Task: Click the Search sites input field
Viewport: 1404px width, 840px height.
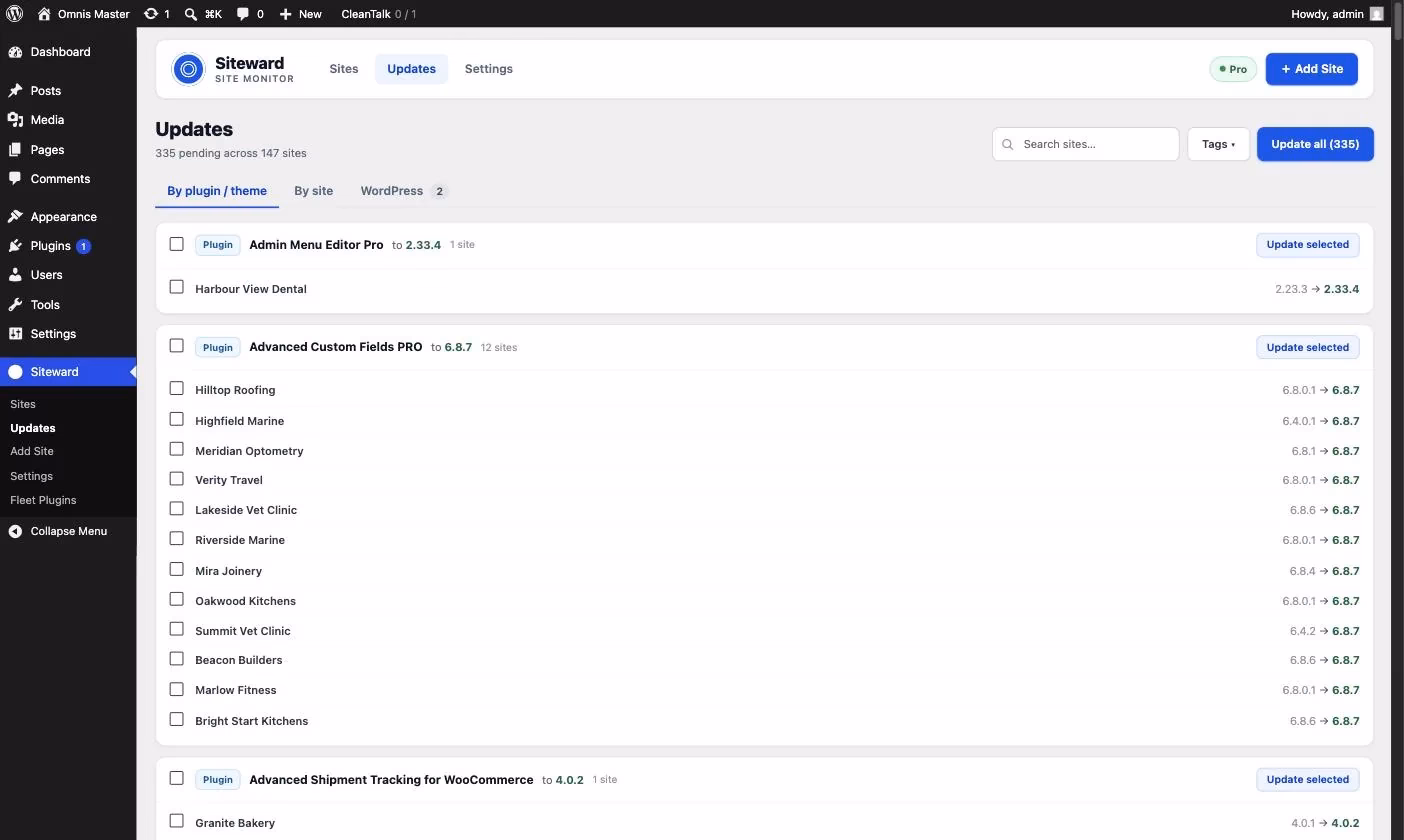Action: click(1086, 144)
